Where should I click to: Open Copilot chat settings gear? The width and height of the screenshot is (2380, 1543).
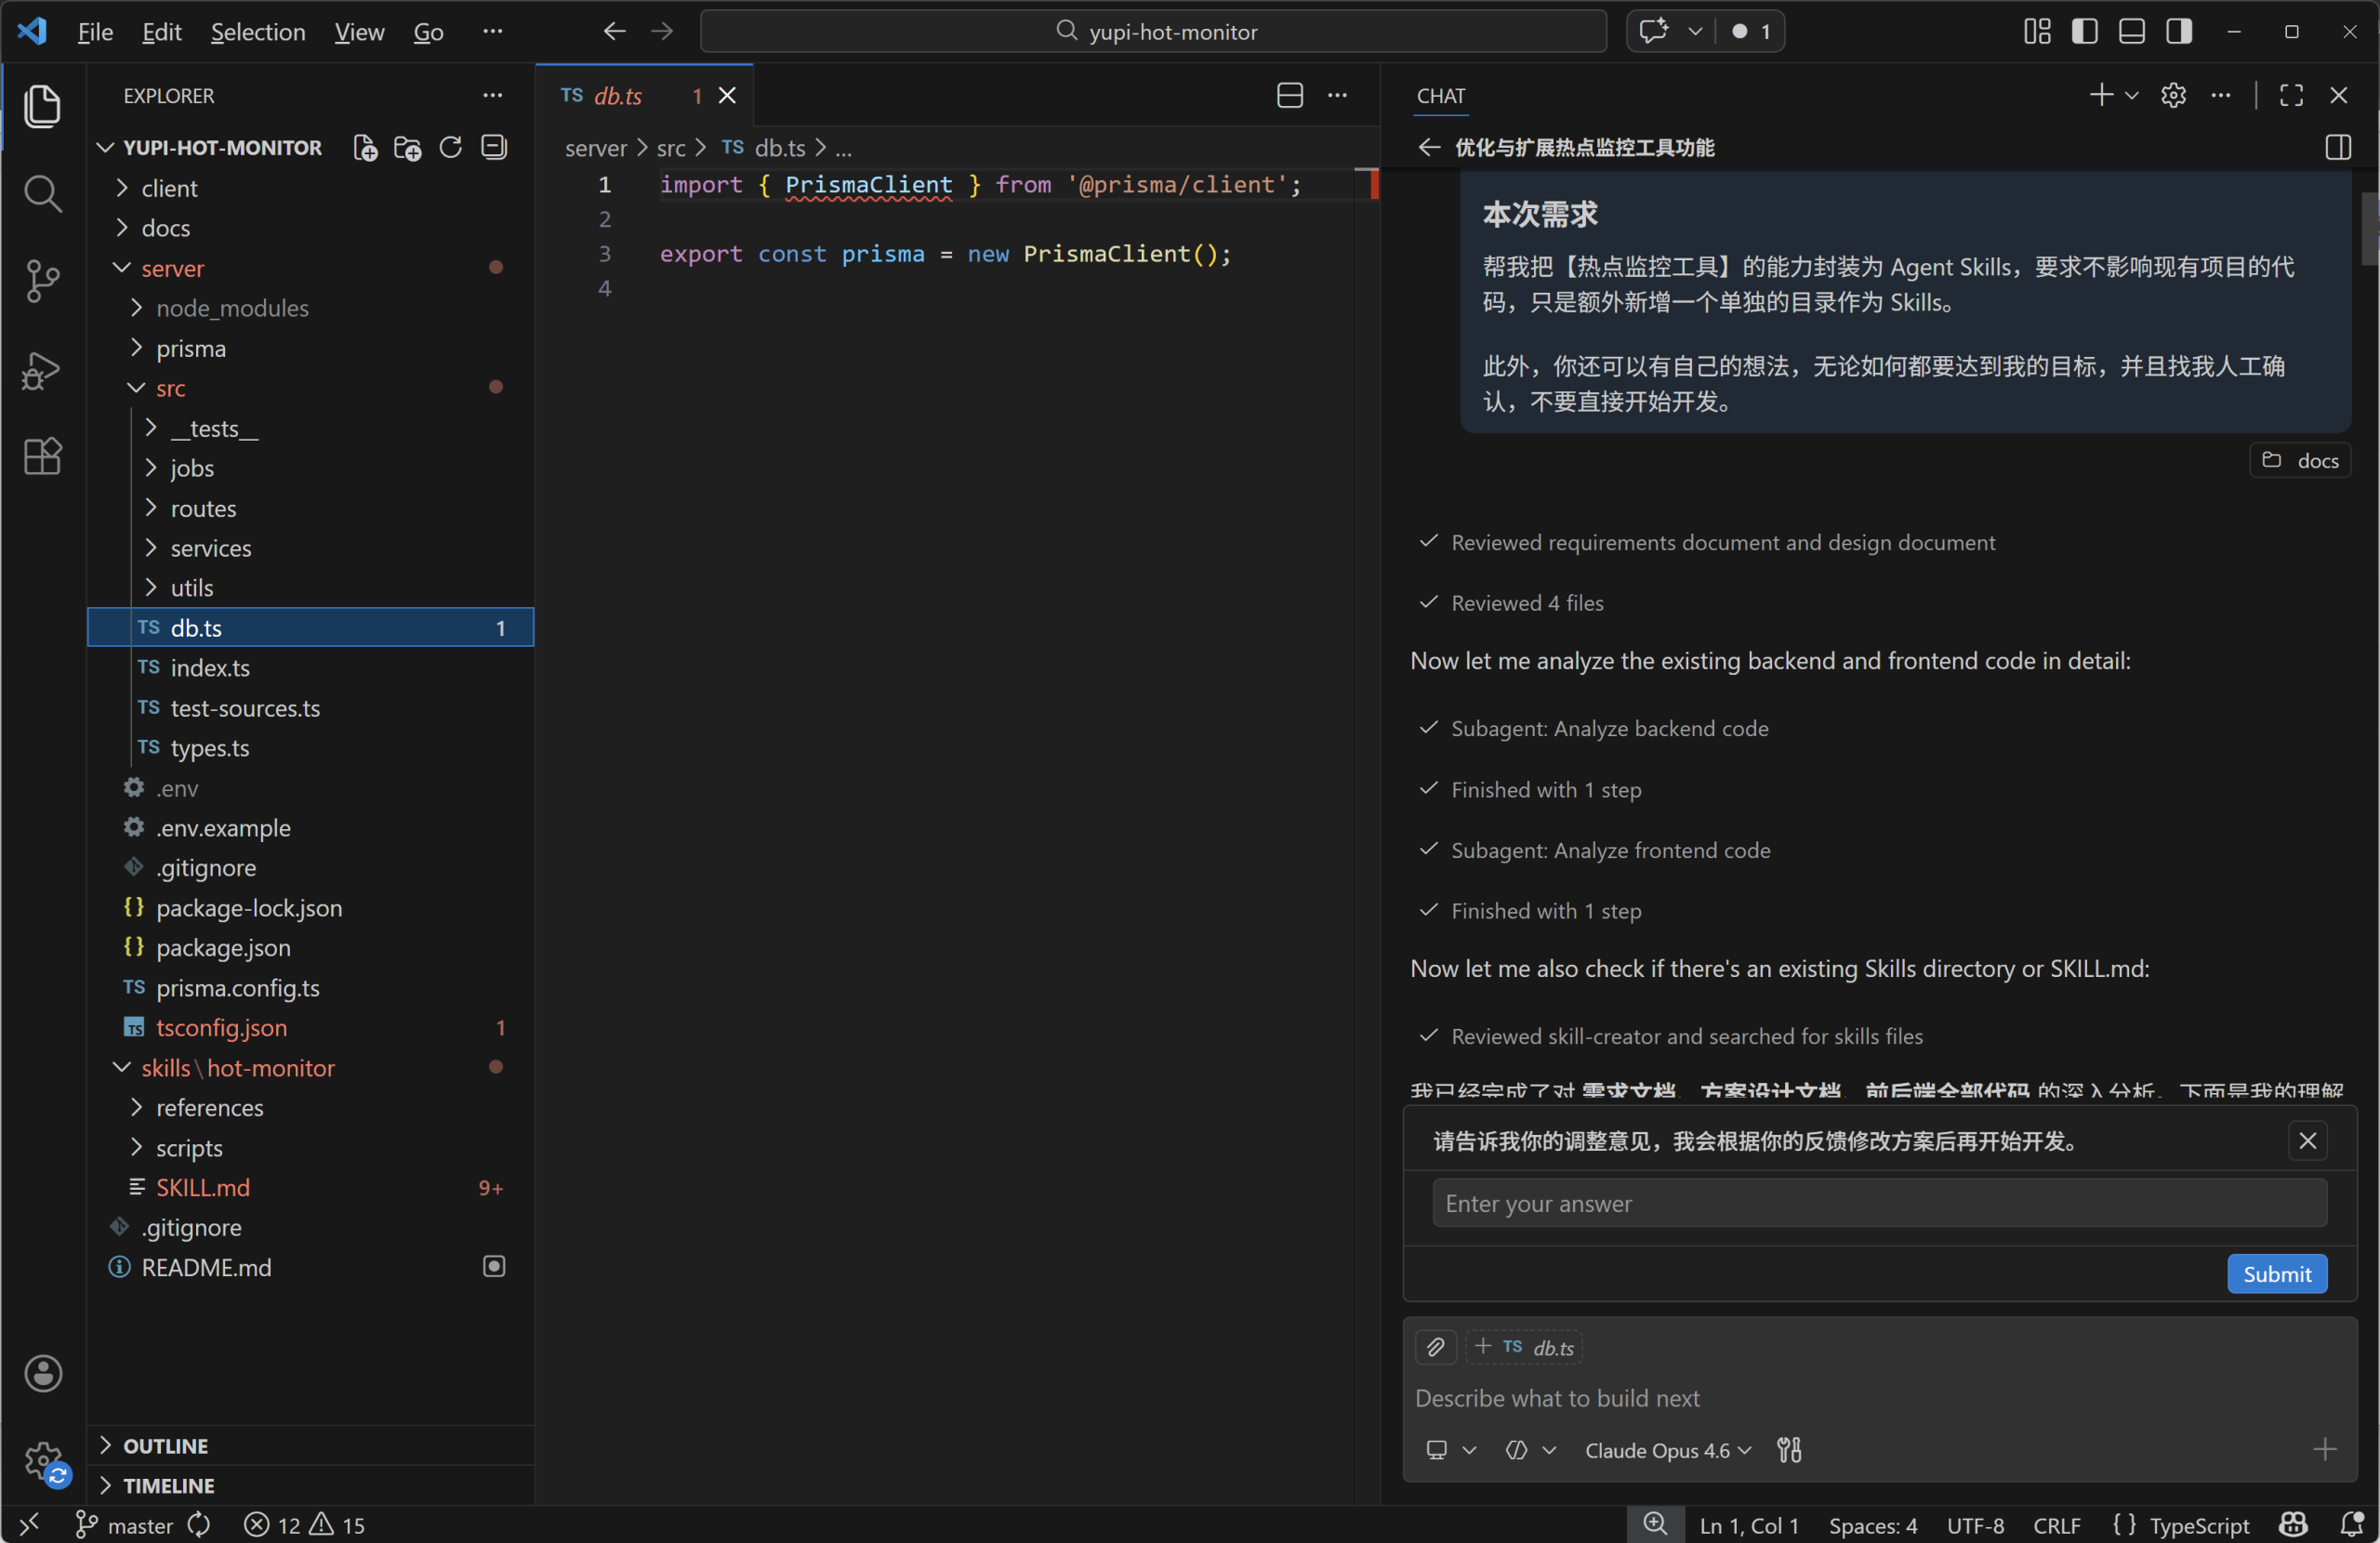(2173, 95)
